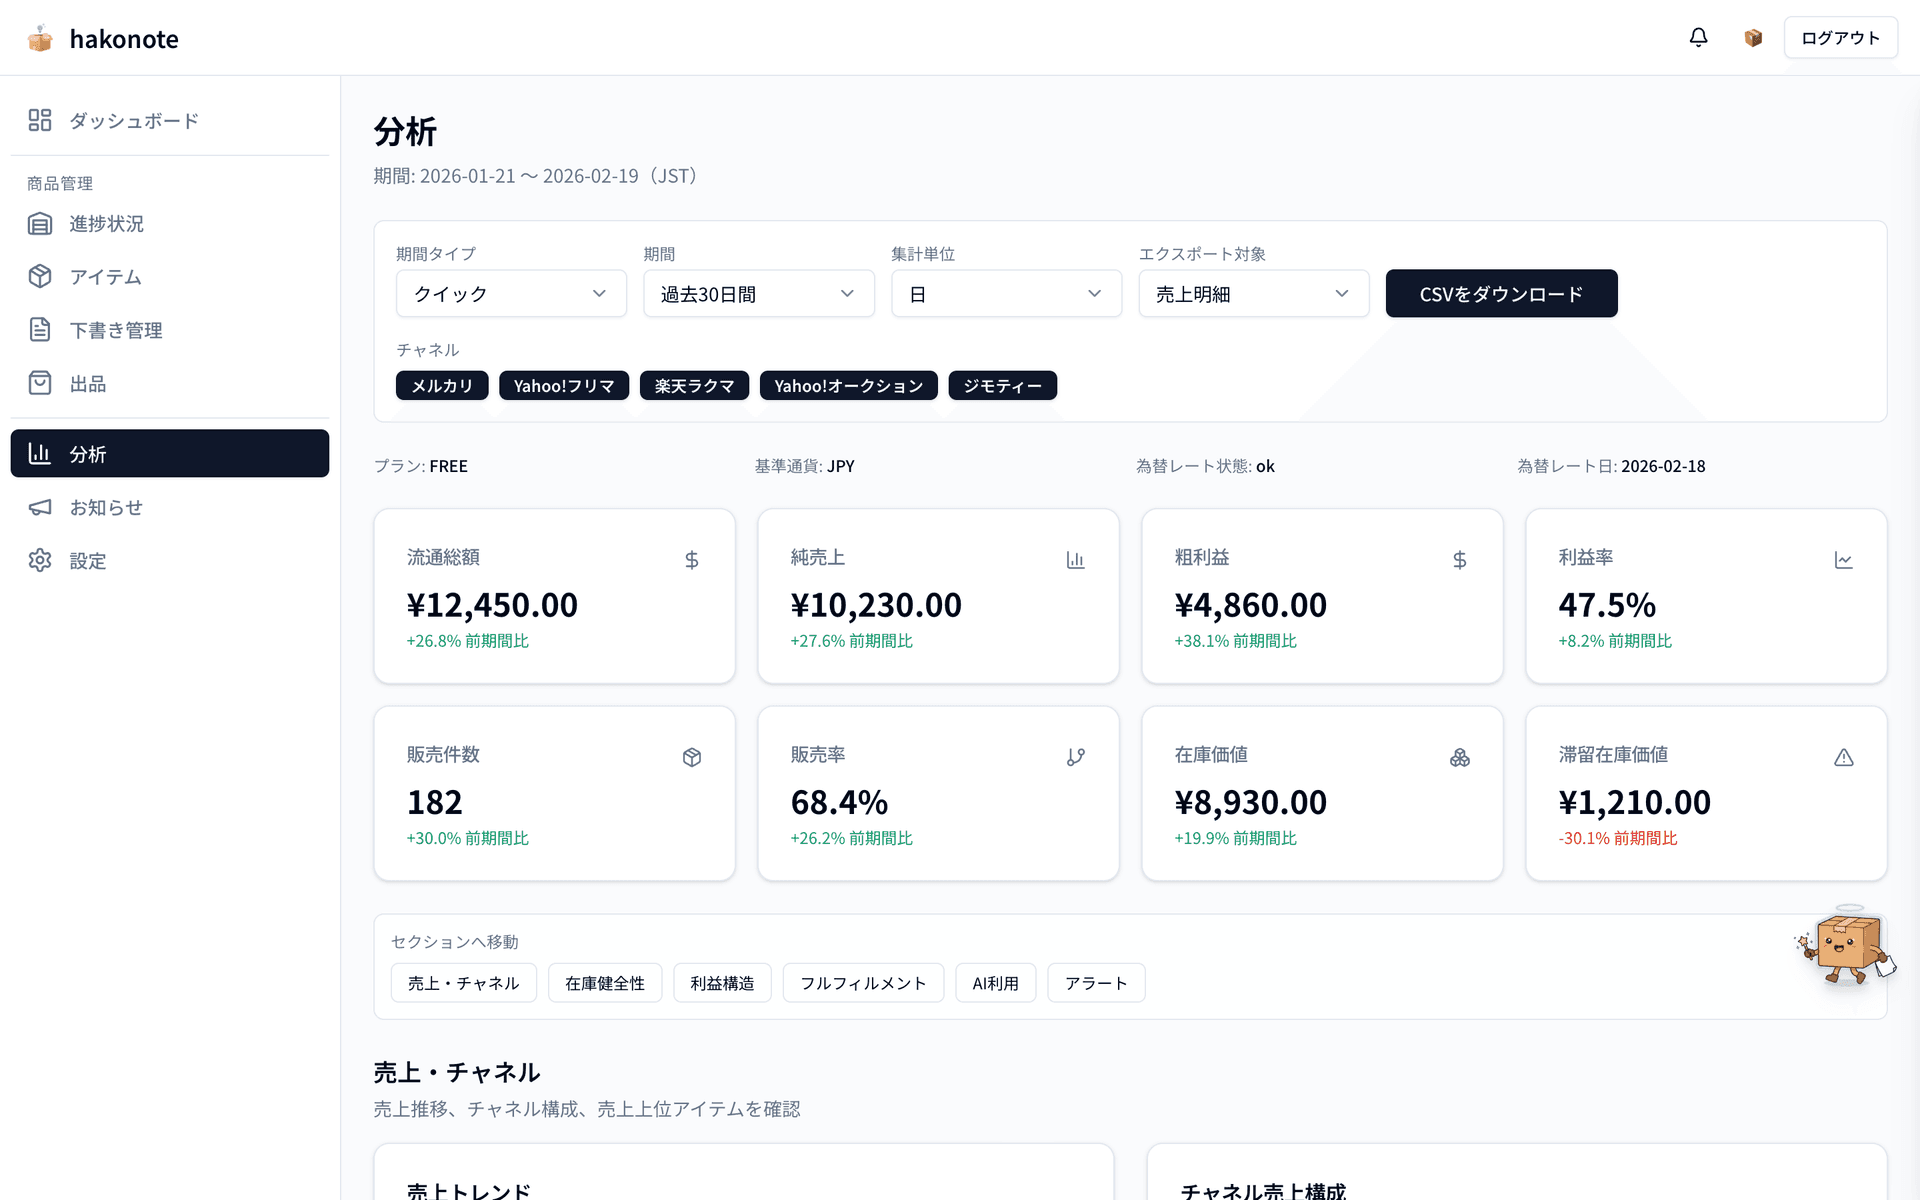This screenshot has width=1920, height=1200.
Task: Open 設定 via the gear icon
Action: 40,560
